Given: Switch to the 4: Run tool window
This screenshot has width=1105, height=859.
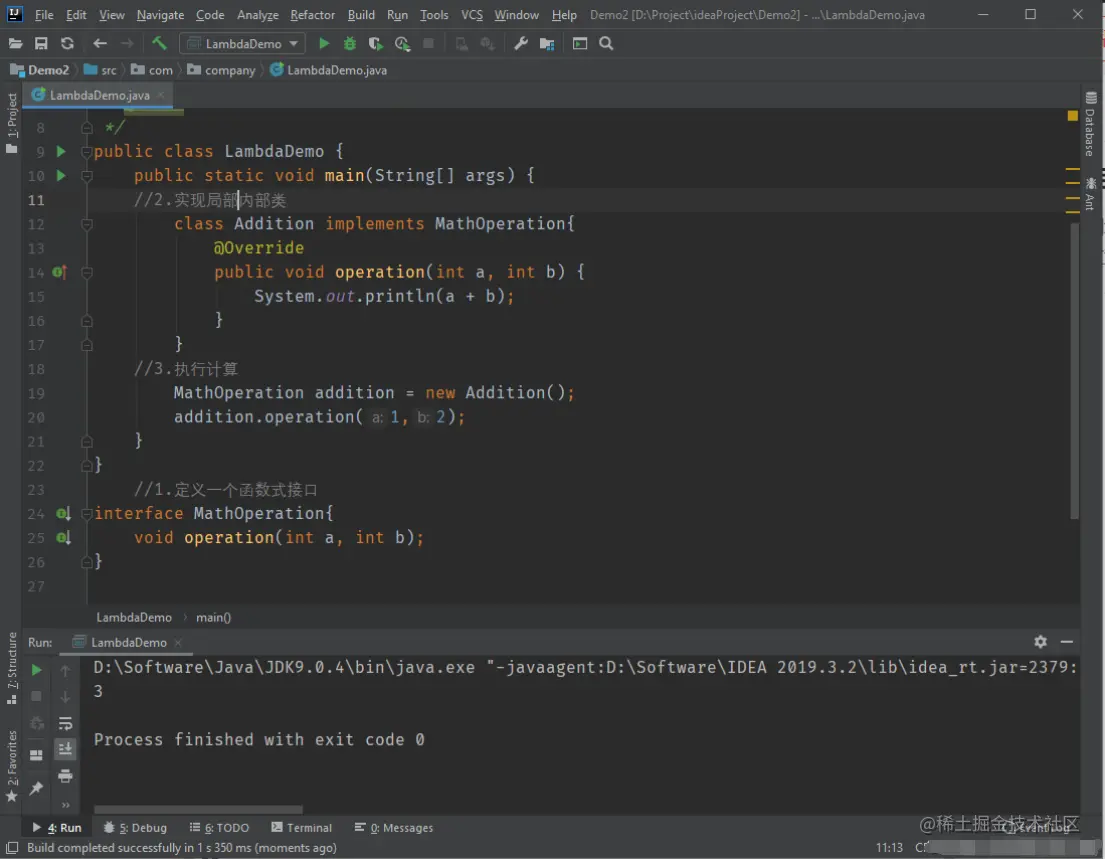Looking at the screenshot, I should [x=57, y=828].
